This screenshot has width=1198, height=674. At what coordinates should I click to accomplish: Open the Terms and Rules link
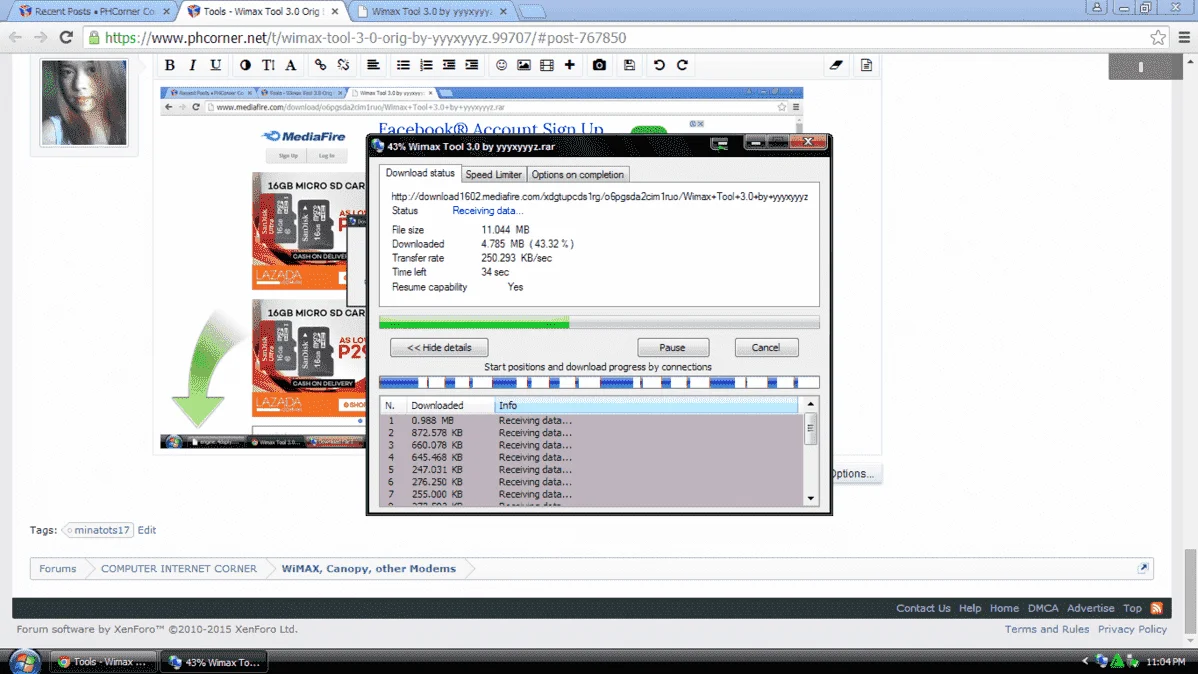[x=1047, y=629]
